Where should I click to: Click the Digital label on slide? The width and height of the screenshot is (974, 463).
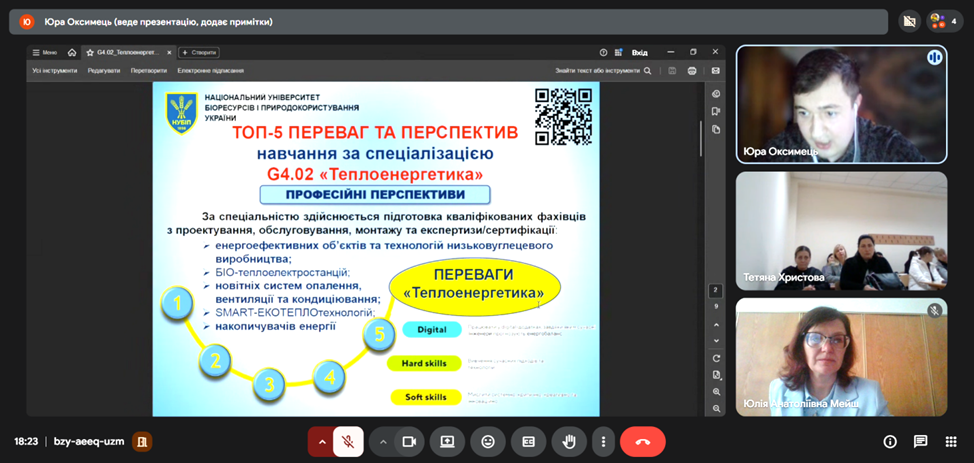click(x=432, y=329)
